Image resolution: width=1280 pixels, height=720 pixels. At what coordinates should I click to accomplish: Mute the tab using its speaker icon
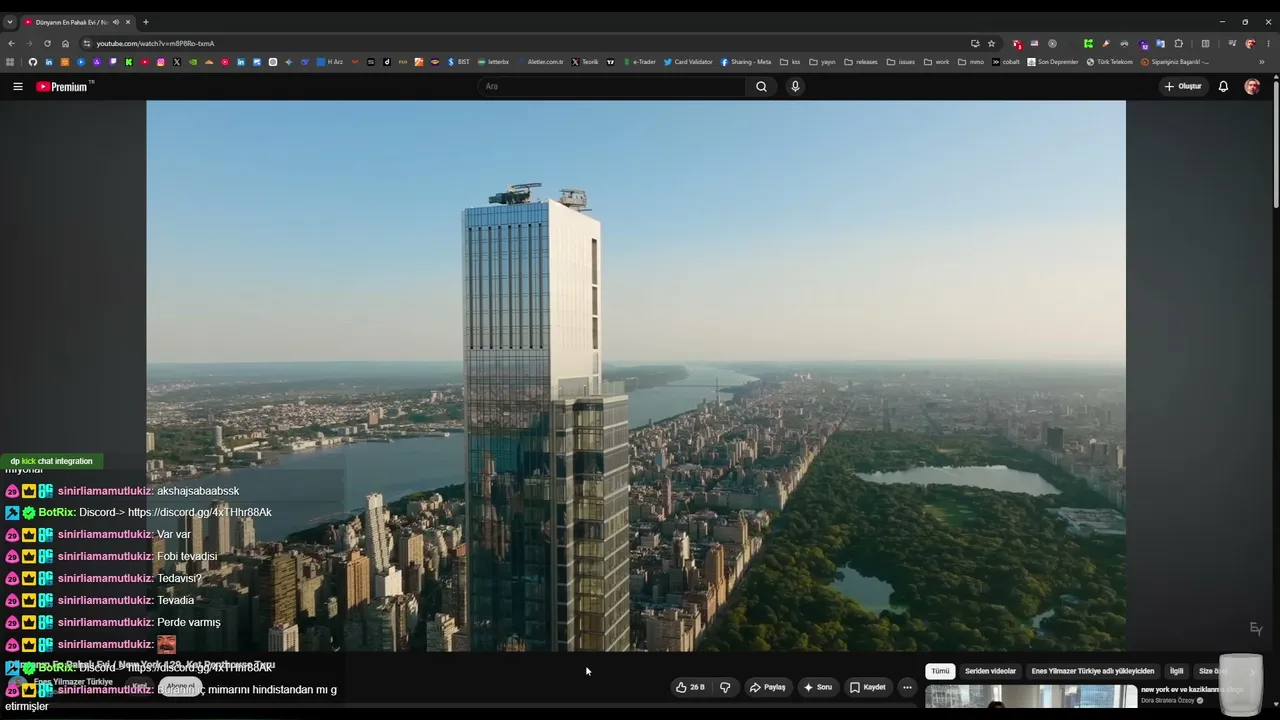pos(116,22)
